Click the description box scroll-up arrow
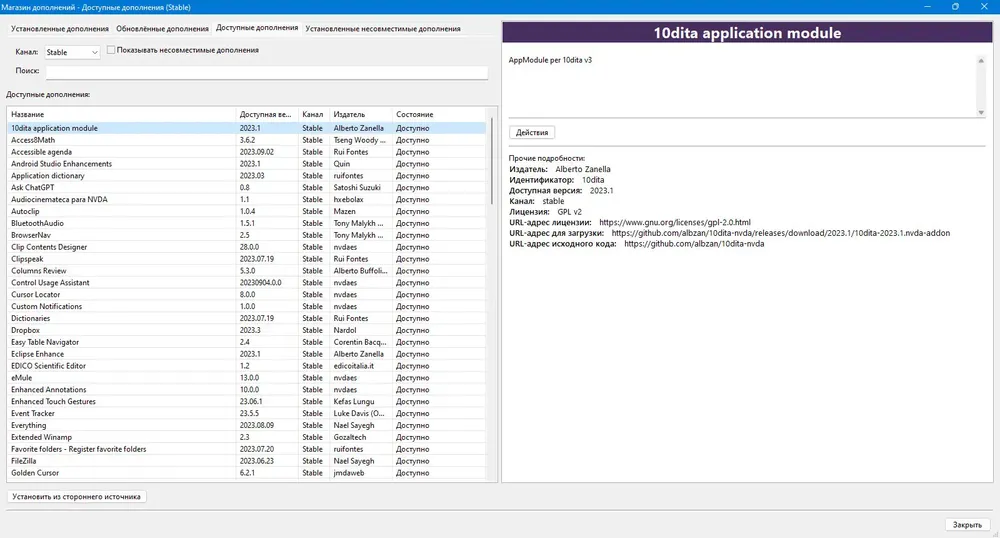The image size is (1000, 538). point(981,61)
